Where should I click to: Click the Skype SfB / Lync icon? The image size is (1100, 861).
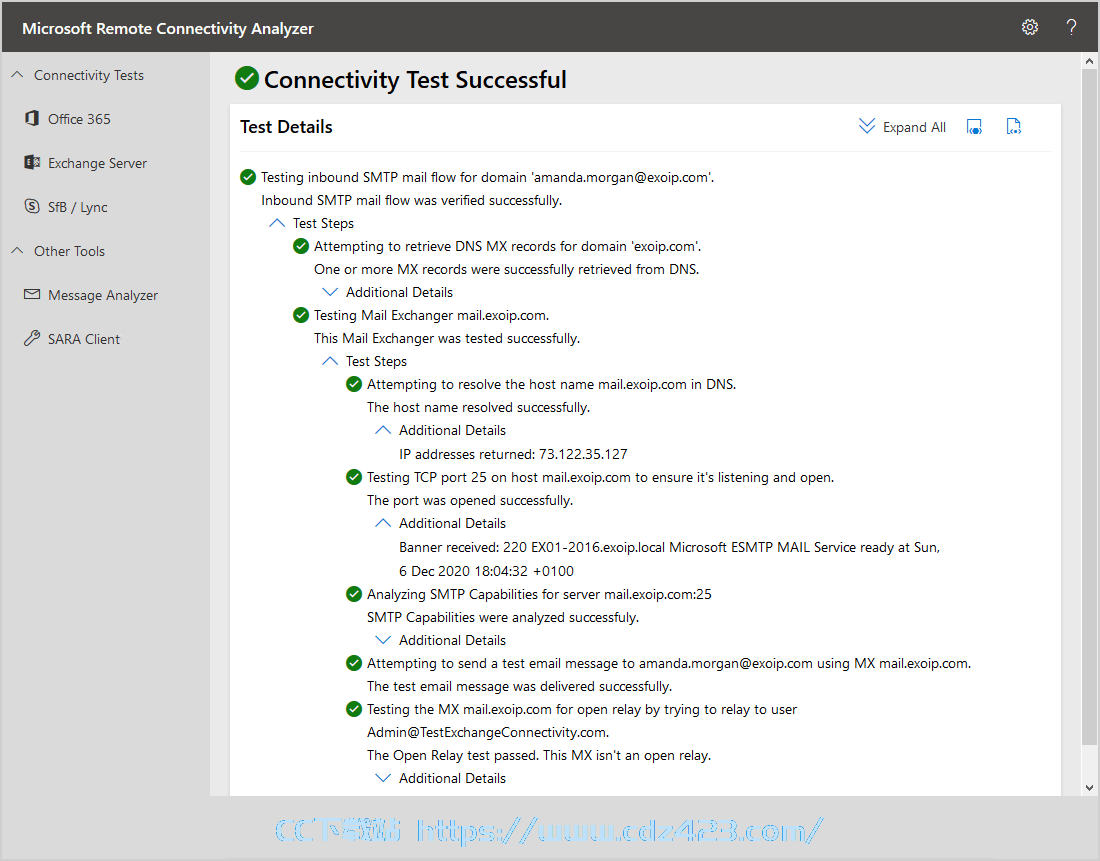(32, 206)
